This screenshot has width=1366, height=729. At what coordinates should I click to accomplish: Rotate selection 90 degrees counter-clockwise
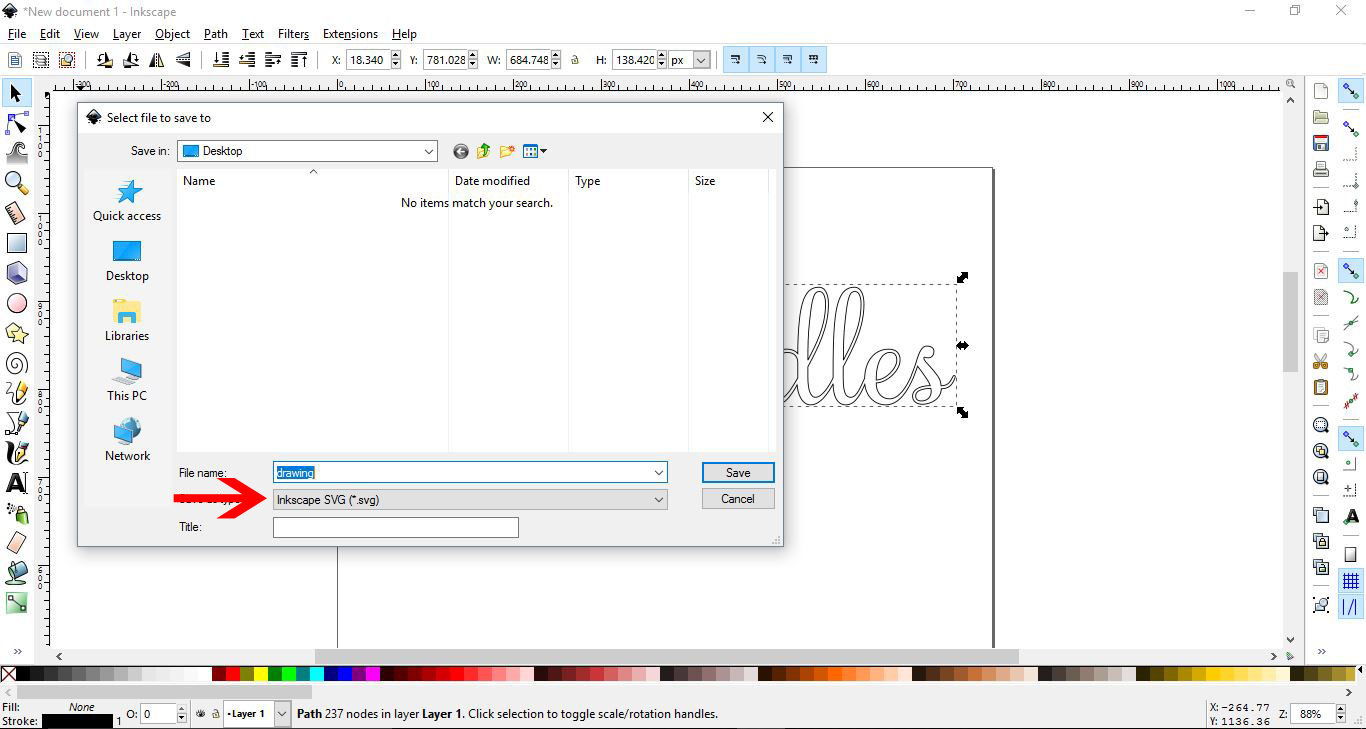click(x=105, y=60)
